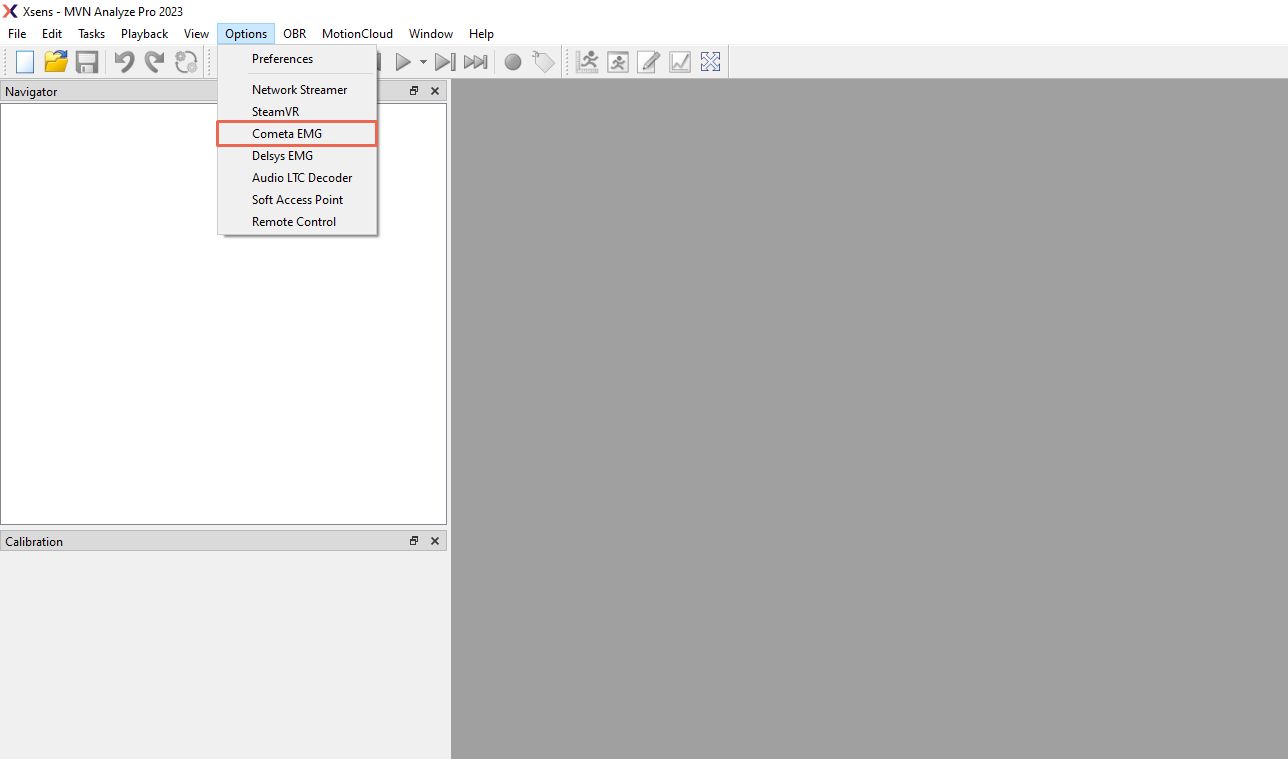1288x759 pixels.
Task: Open body dimensions runner-with-ruler icon
Action: pos(588,62)
